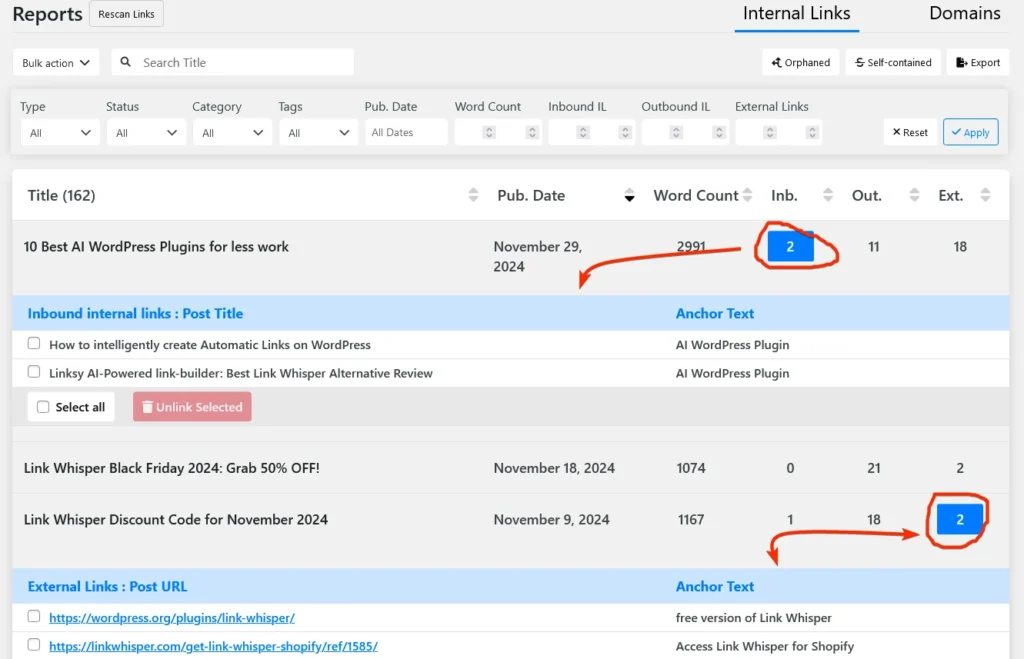Viewport: 1024px width, 659px height.
Task: Open the wordpress.org/plugins/link-whisper link
Action: [172, 618]
